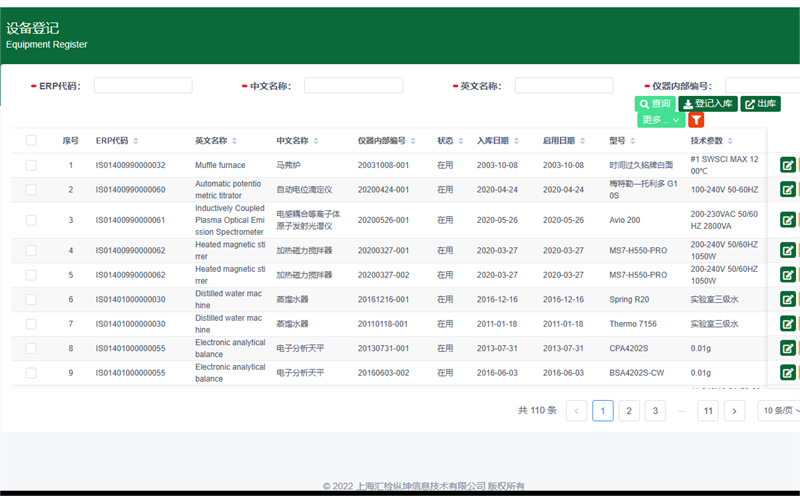
Task: Click the pagination ellipsis to jump pages
Action: [x=682, y=411]
